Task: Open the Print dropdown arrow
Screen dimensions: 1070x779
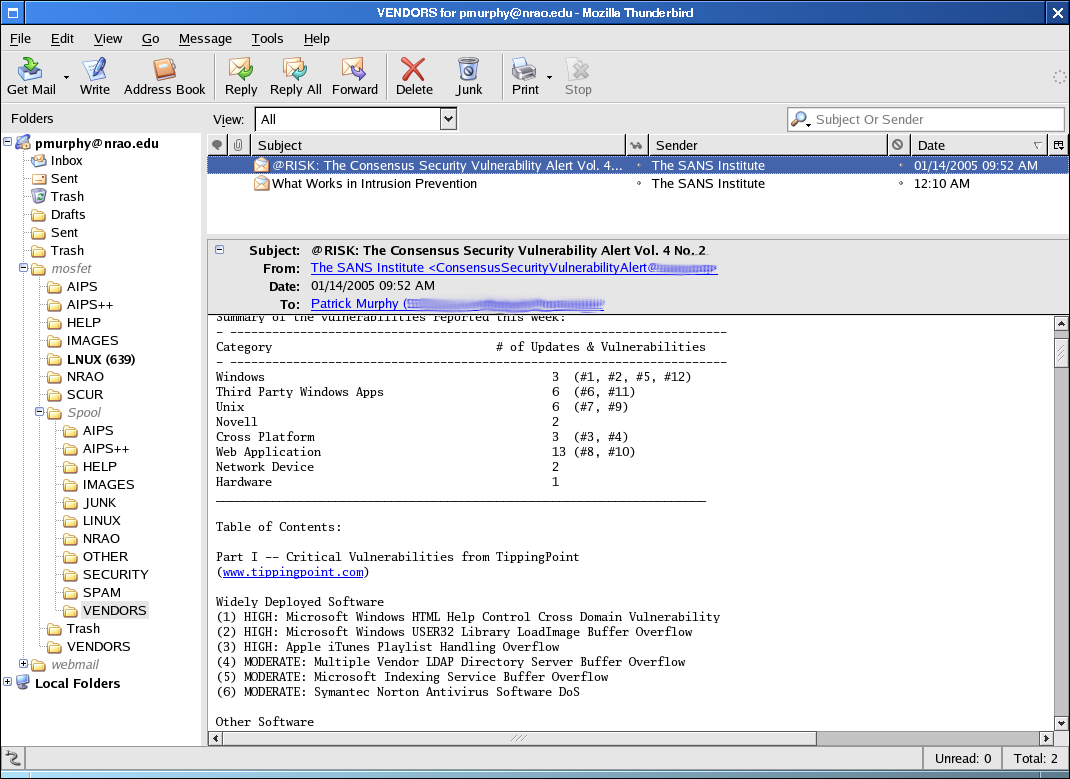Action: point(549,77)
